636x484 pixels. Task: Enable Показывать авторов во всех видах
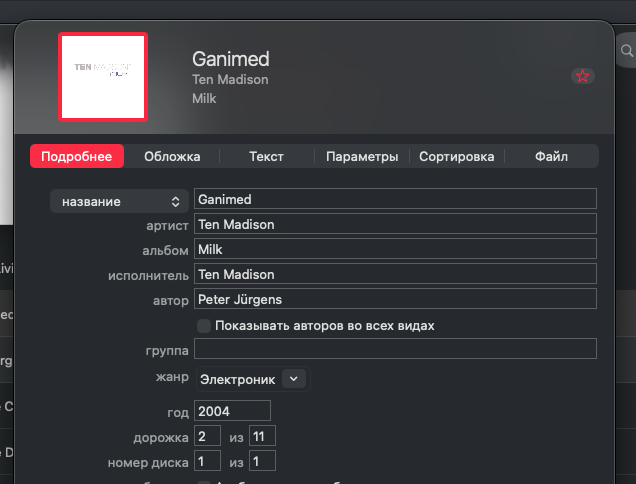tap(204, 325)
